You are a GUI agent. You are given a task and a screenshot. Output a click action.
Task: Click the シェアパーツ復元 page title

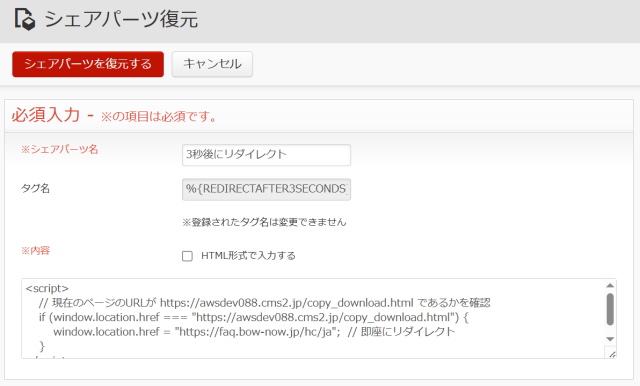click(x=121, y=19)
